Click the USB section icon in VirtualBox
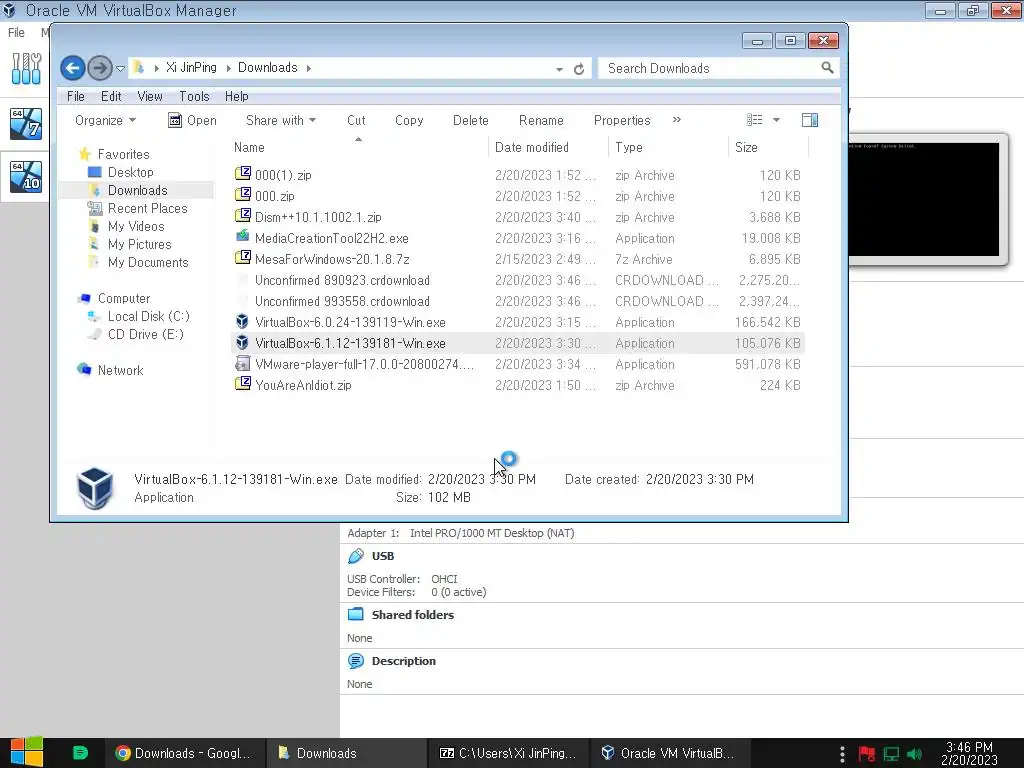 click(x=355, y=556)
